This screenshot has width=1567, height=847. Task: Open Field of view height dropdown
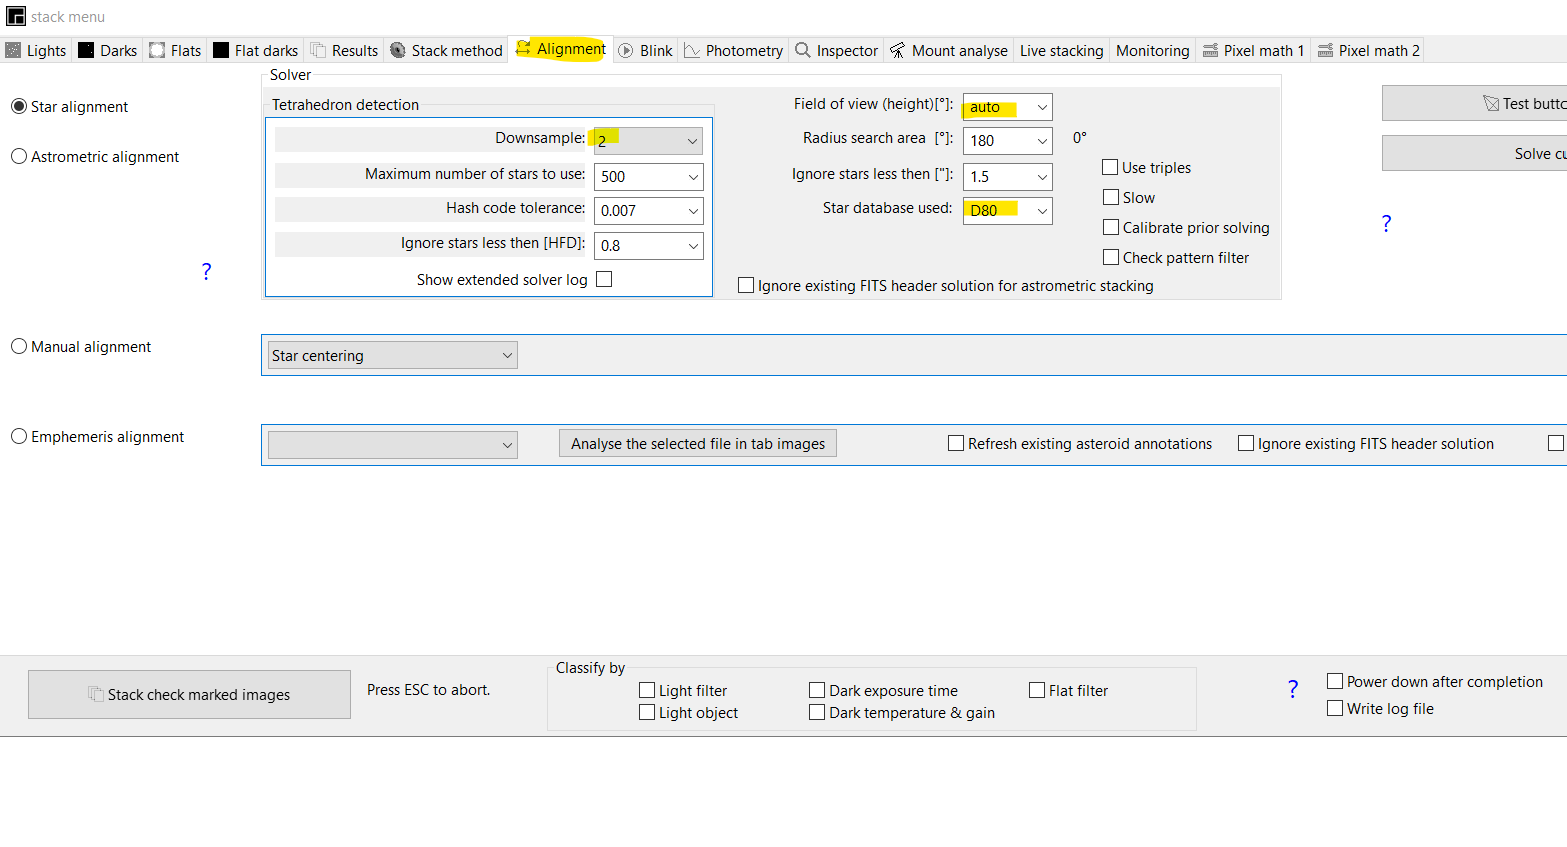[x=1007, y=107]
